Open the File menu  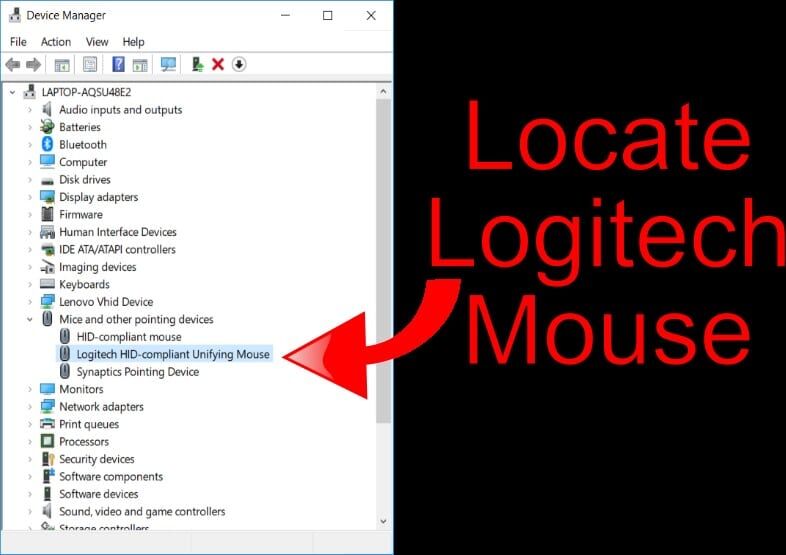[18, 42]
